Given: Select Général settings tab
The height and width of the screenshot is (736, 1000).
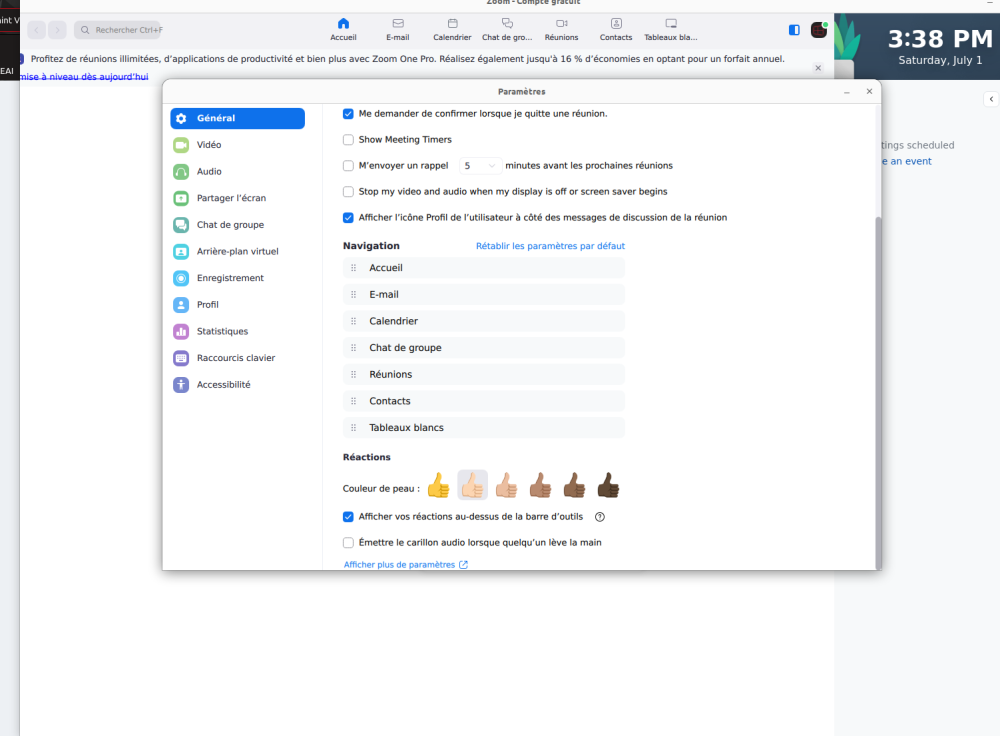Looking at the screenshot, I should click(237, 119).
